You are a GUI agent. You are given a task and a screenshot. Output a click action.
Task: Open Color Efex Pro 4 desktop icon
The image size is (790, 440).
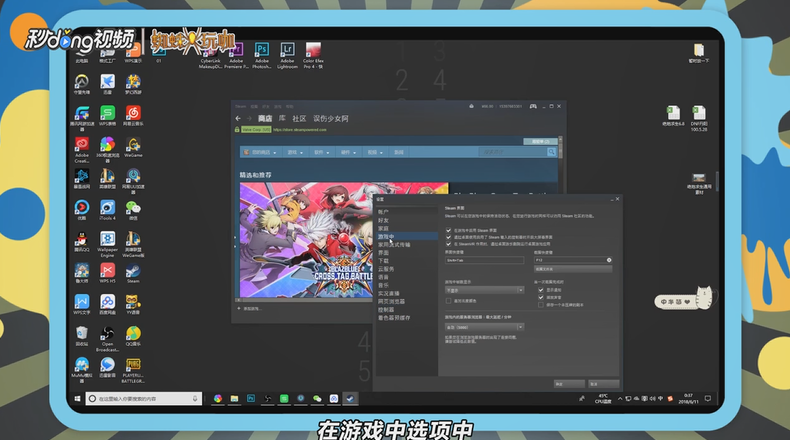(313, 55)
